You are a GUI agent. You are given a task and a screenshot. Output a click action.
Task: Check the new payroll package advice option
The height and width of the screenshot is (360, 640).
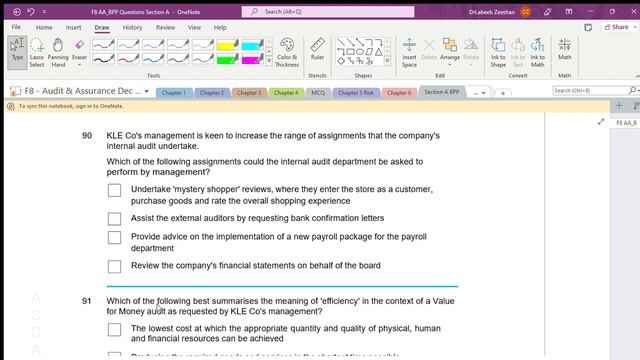point(114,238)
